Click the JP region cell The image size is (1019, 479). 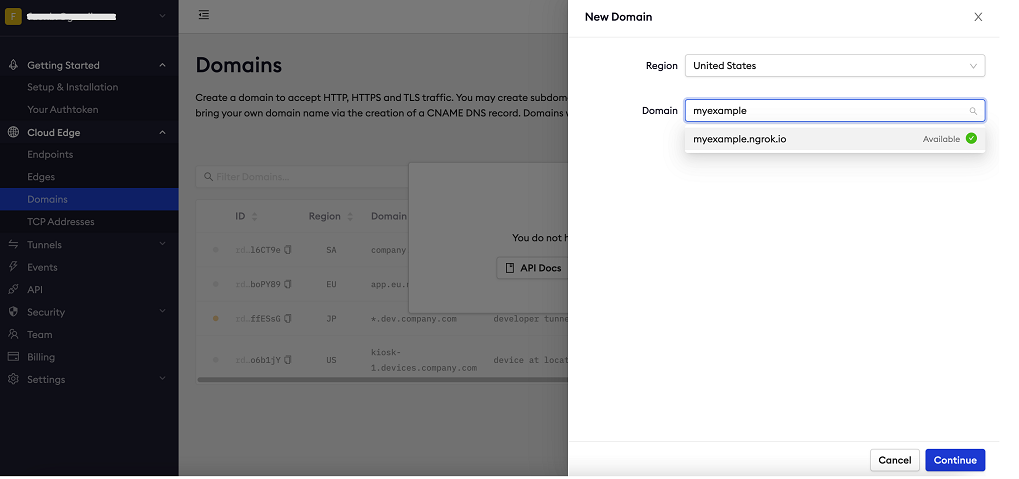click(331, 319)
